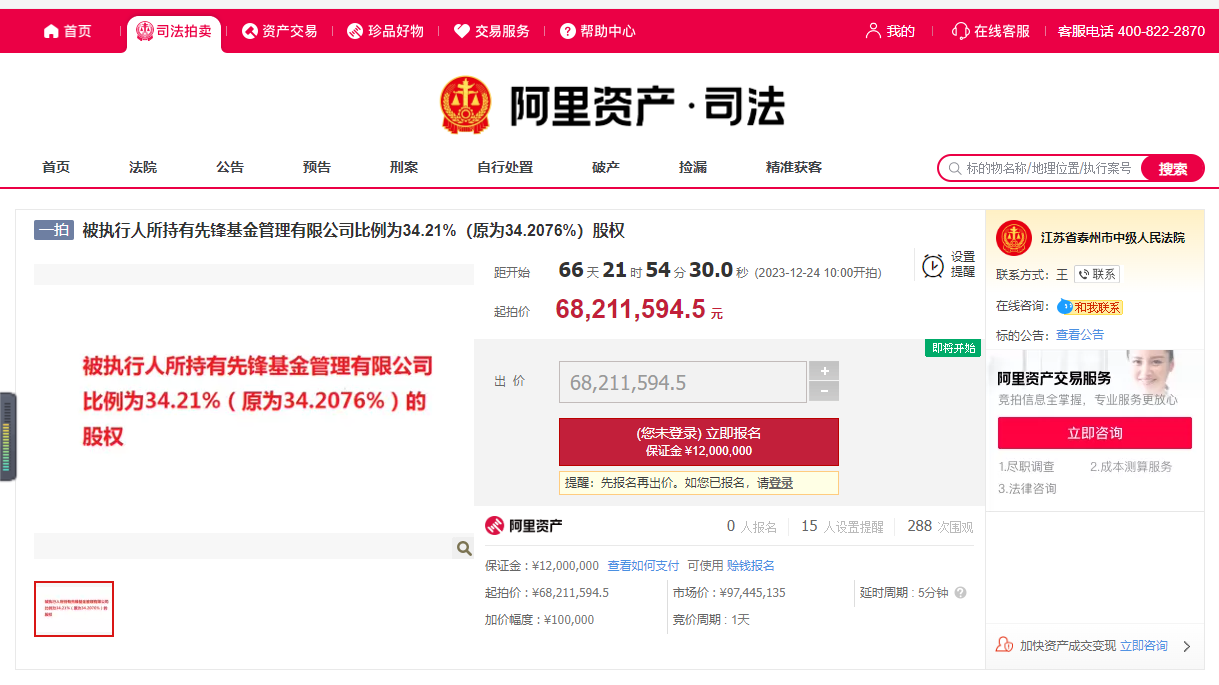Click the 阿里资产交易服务 banner heading

(1054, 378)
